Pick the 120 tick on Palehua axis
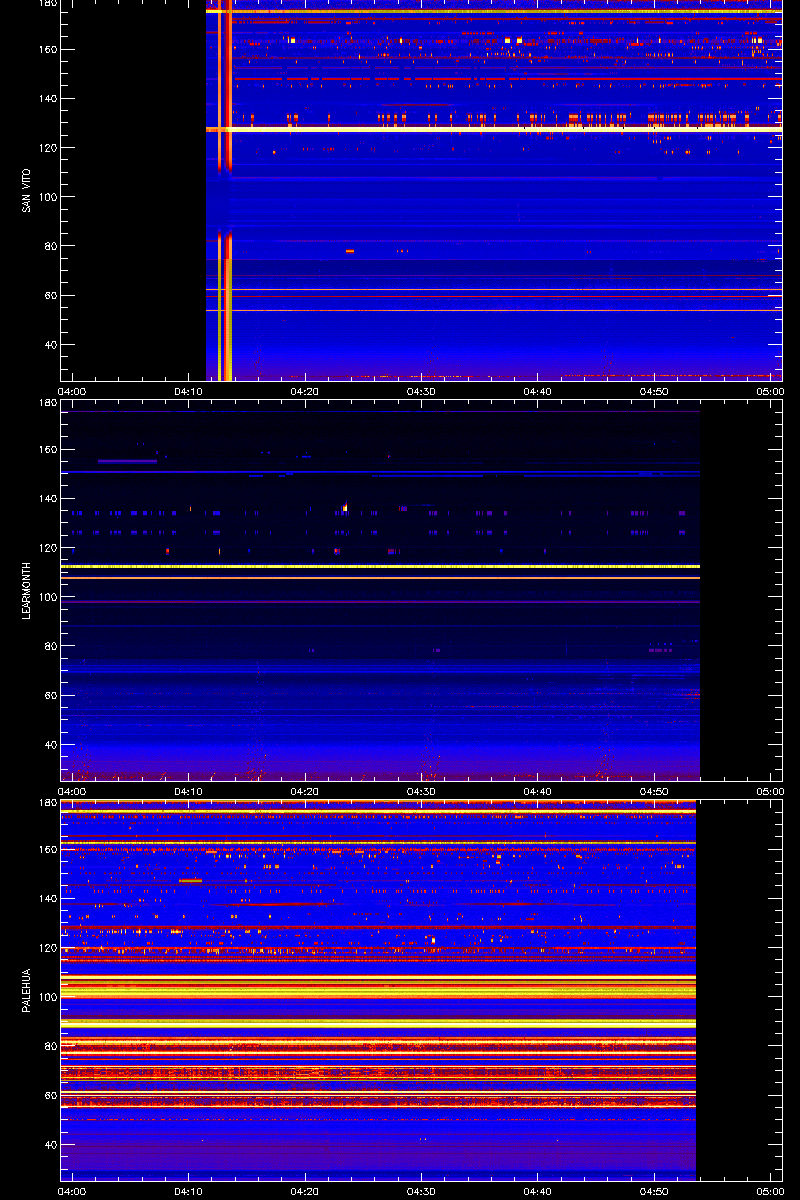Screen dimensions: 800x1200 [47, 947]
